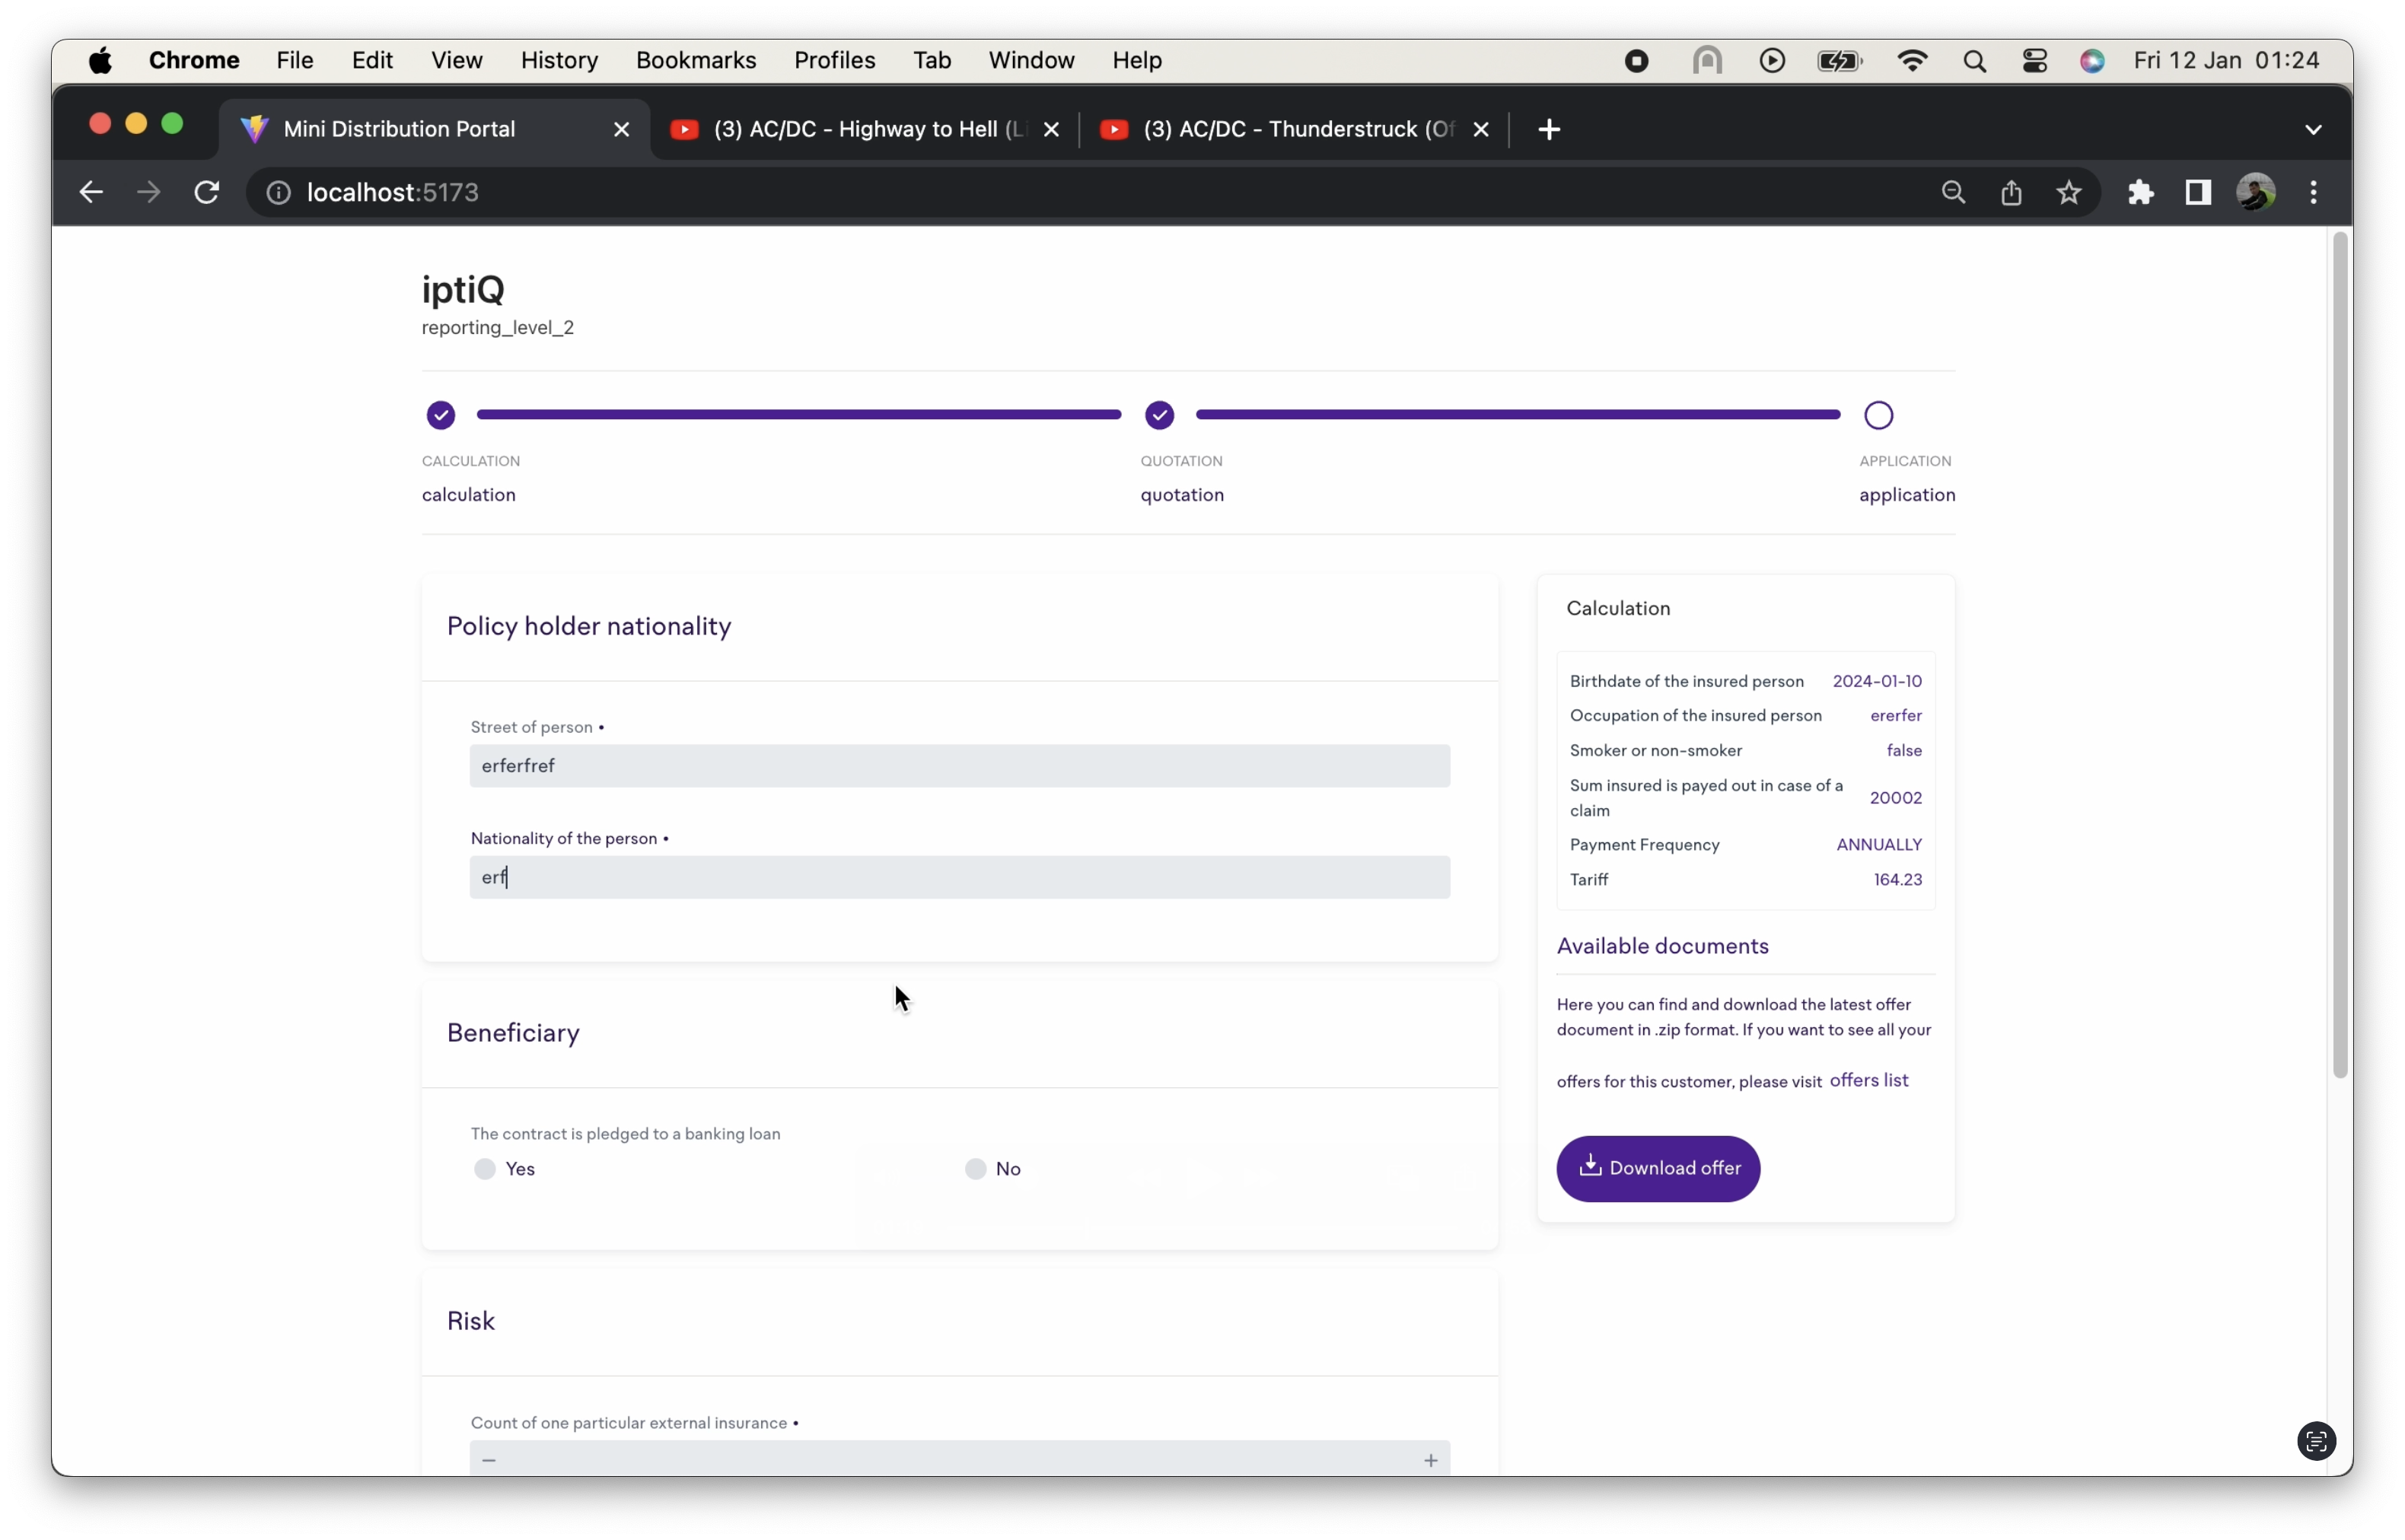Click the Street of person input field
The width and height of the screenshot is (2405, 1540).
959,766
